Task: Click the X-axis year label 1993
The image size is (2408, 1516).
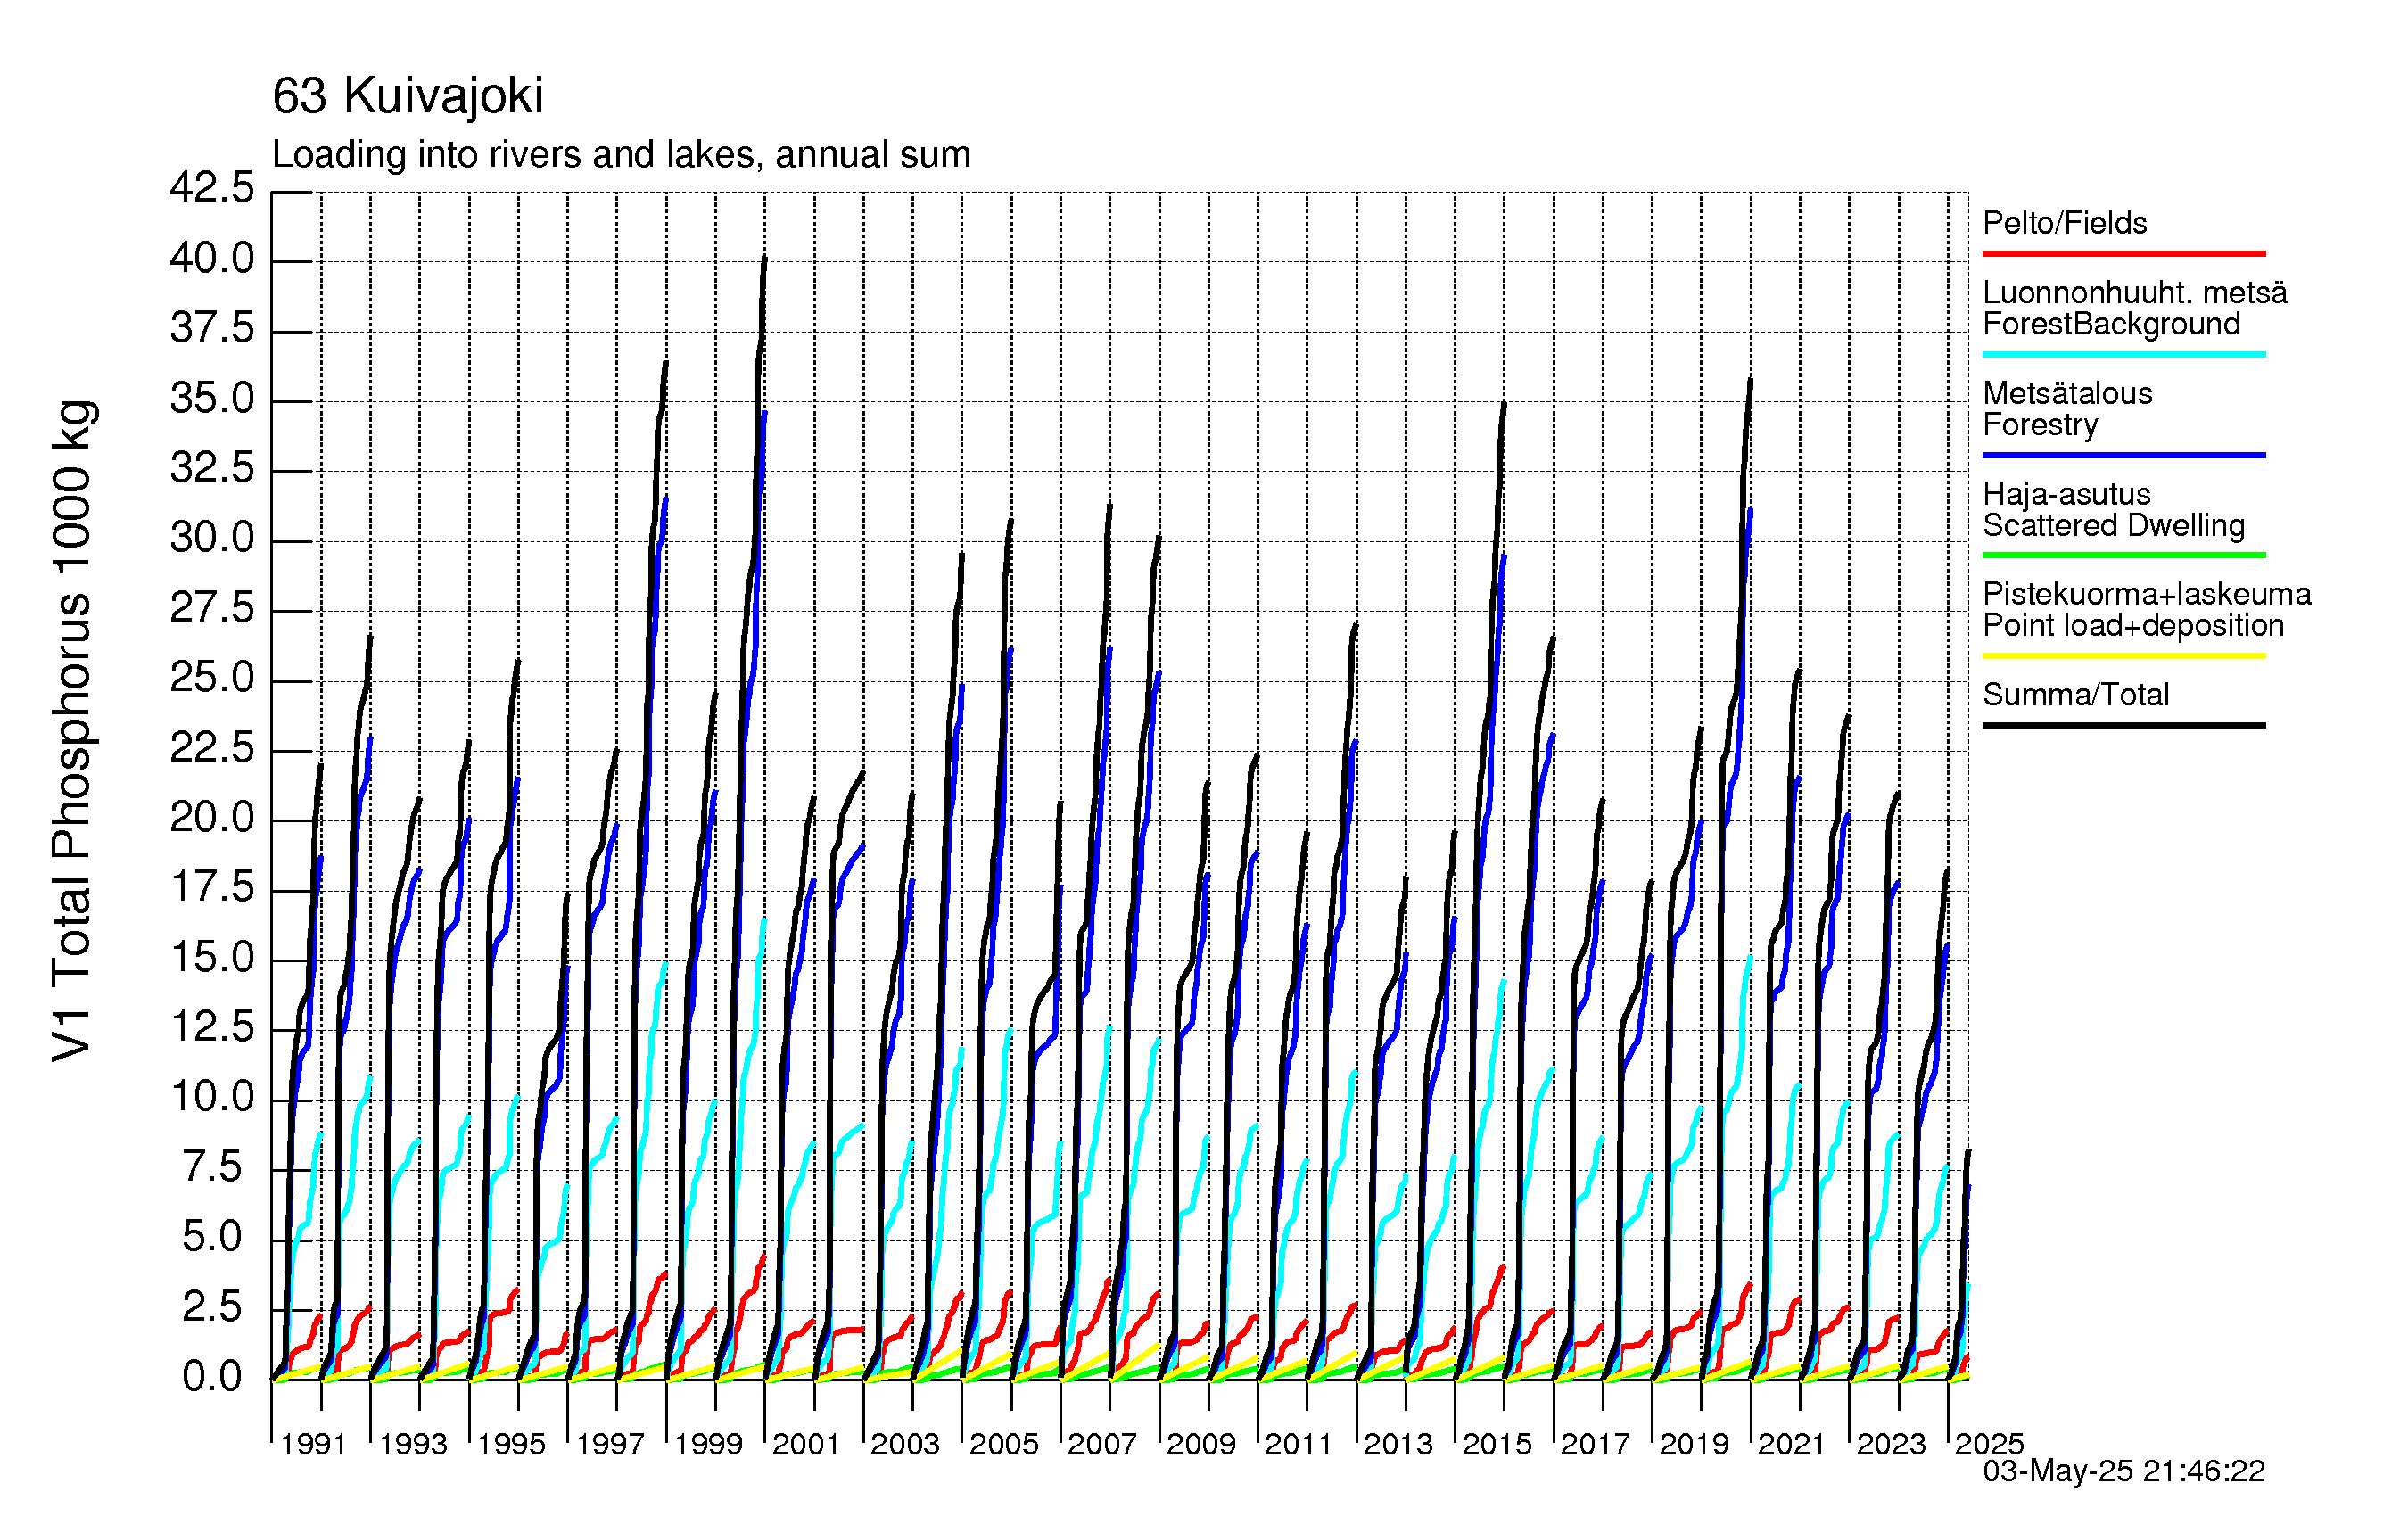Action: click(413, 1444)
